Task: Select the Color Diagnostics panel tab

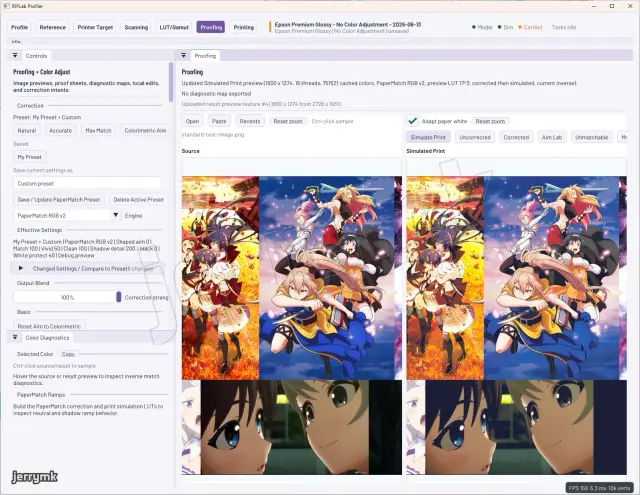Action: click(47, 337)
